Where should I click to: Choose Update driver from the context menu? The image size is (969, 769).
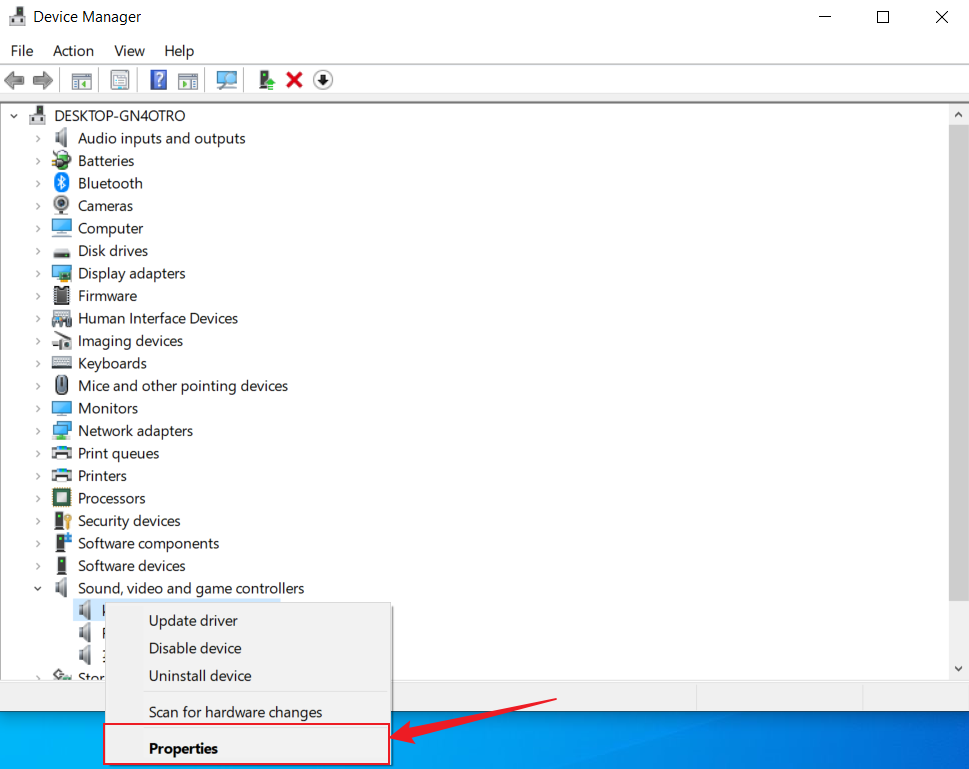(193, 621)
